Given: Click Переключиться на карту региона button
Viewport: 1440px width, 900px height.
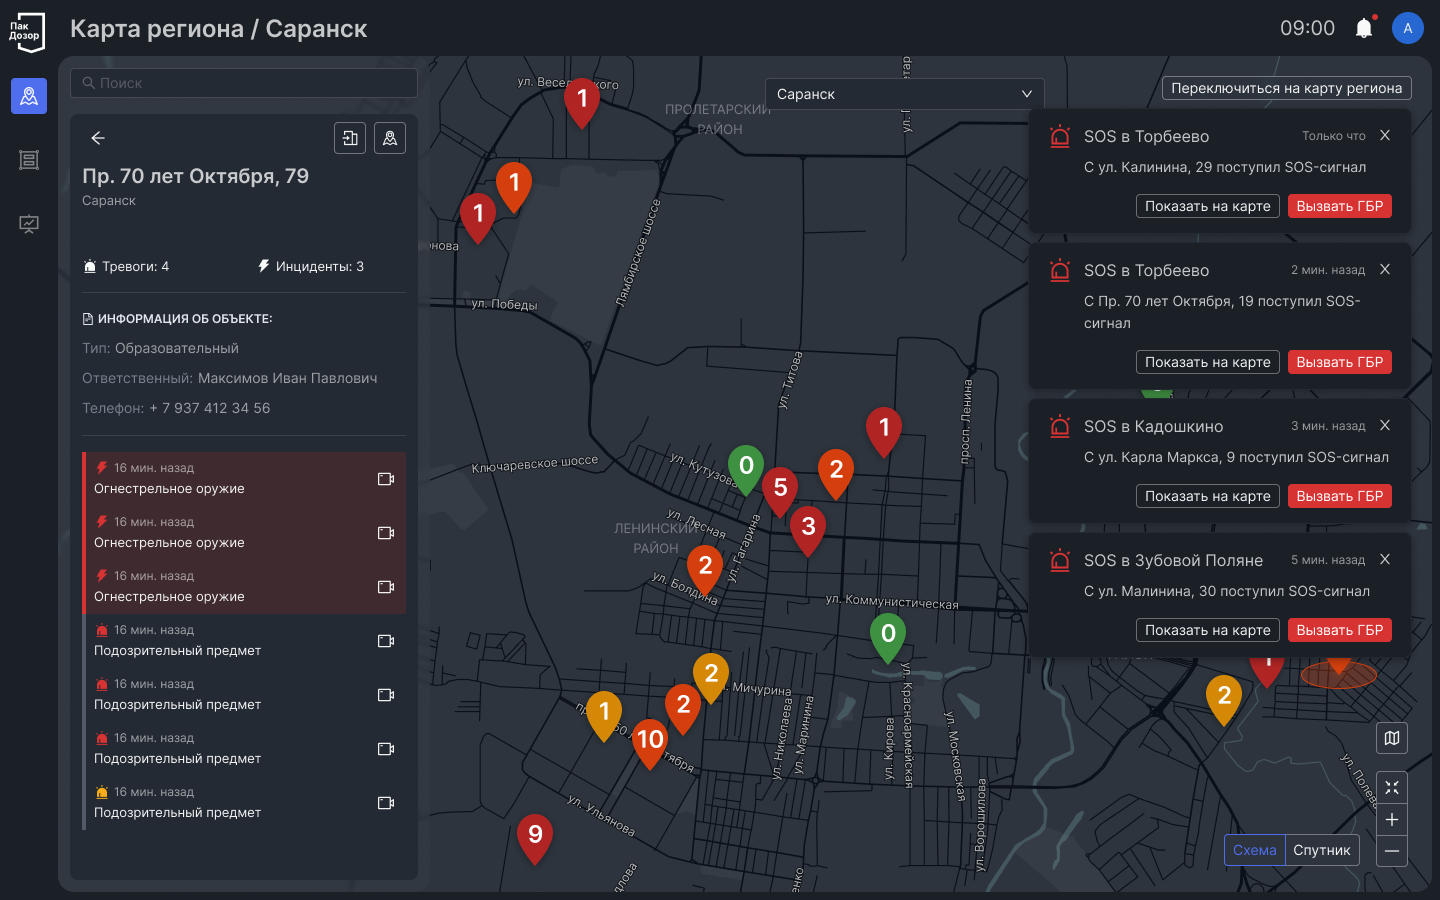Looking at the screenshot, I should pyautogui.click(x=1286, y=88).
